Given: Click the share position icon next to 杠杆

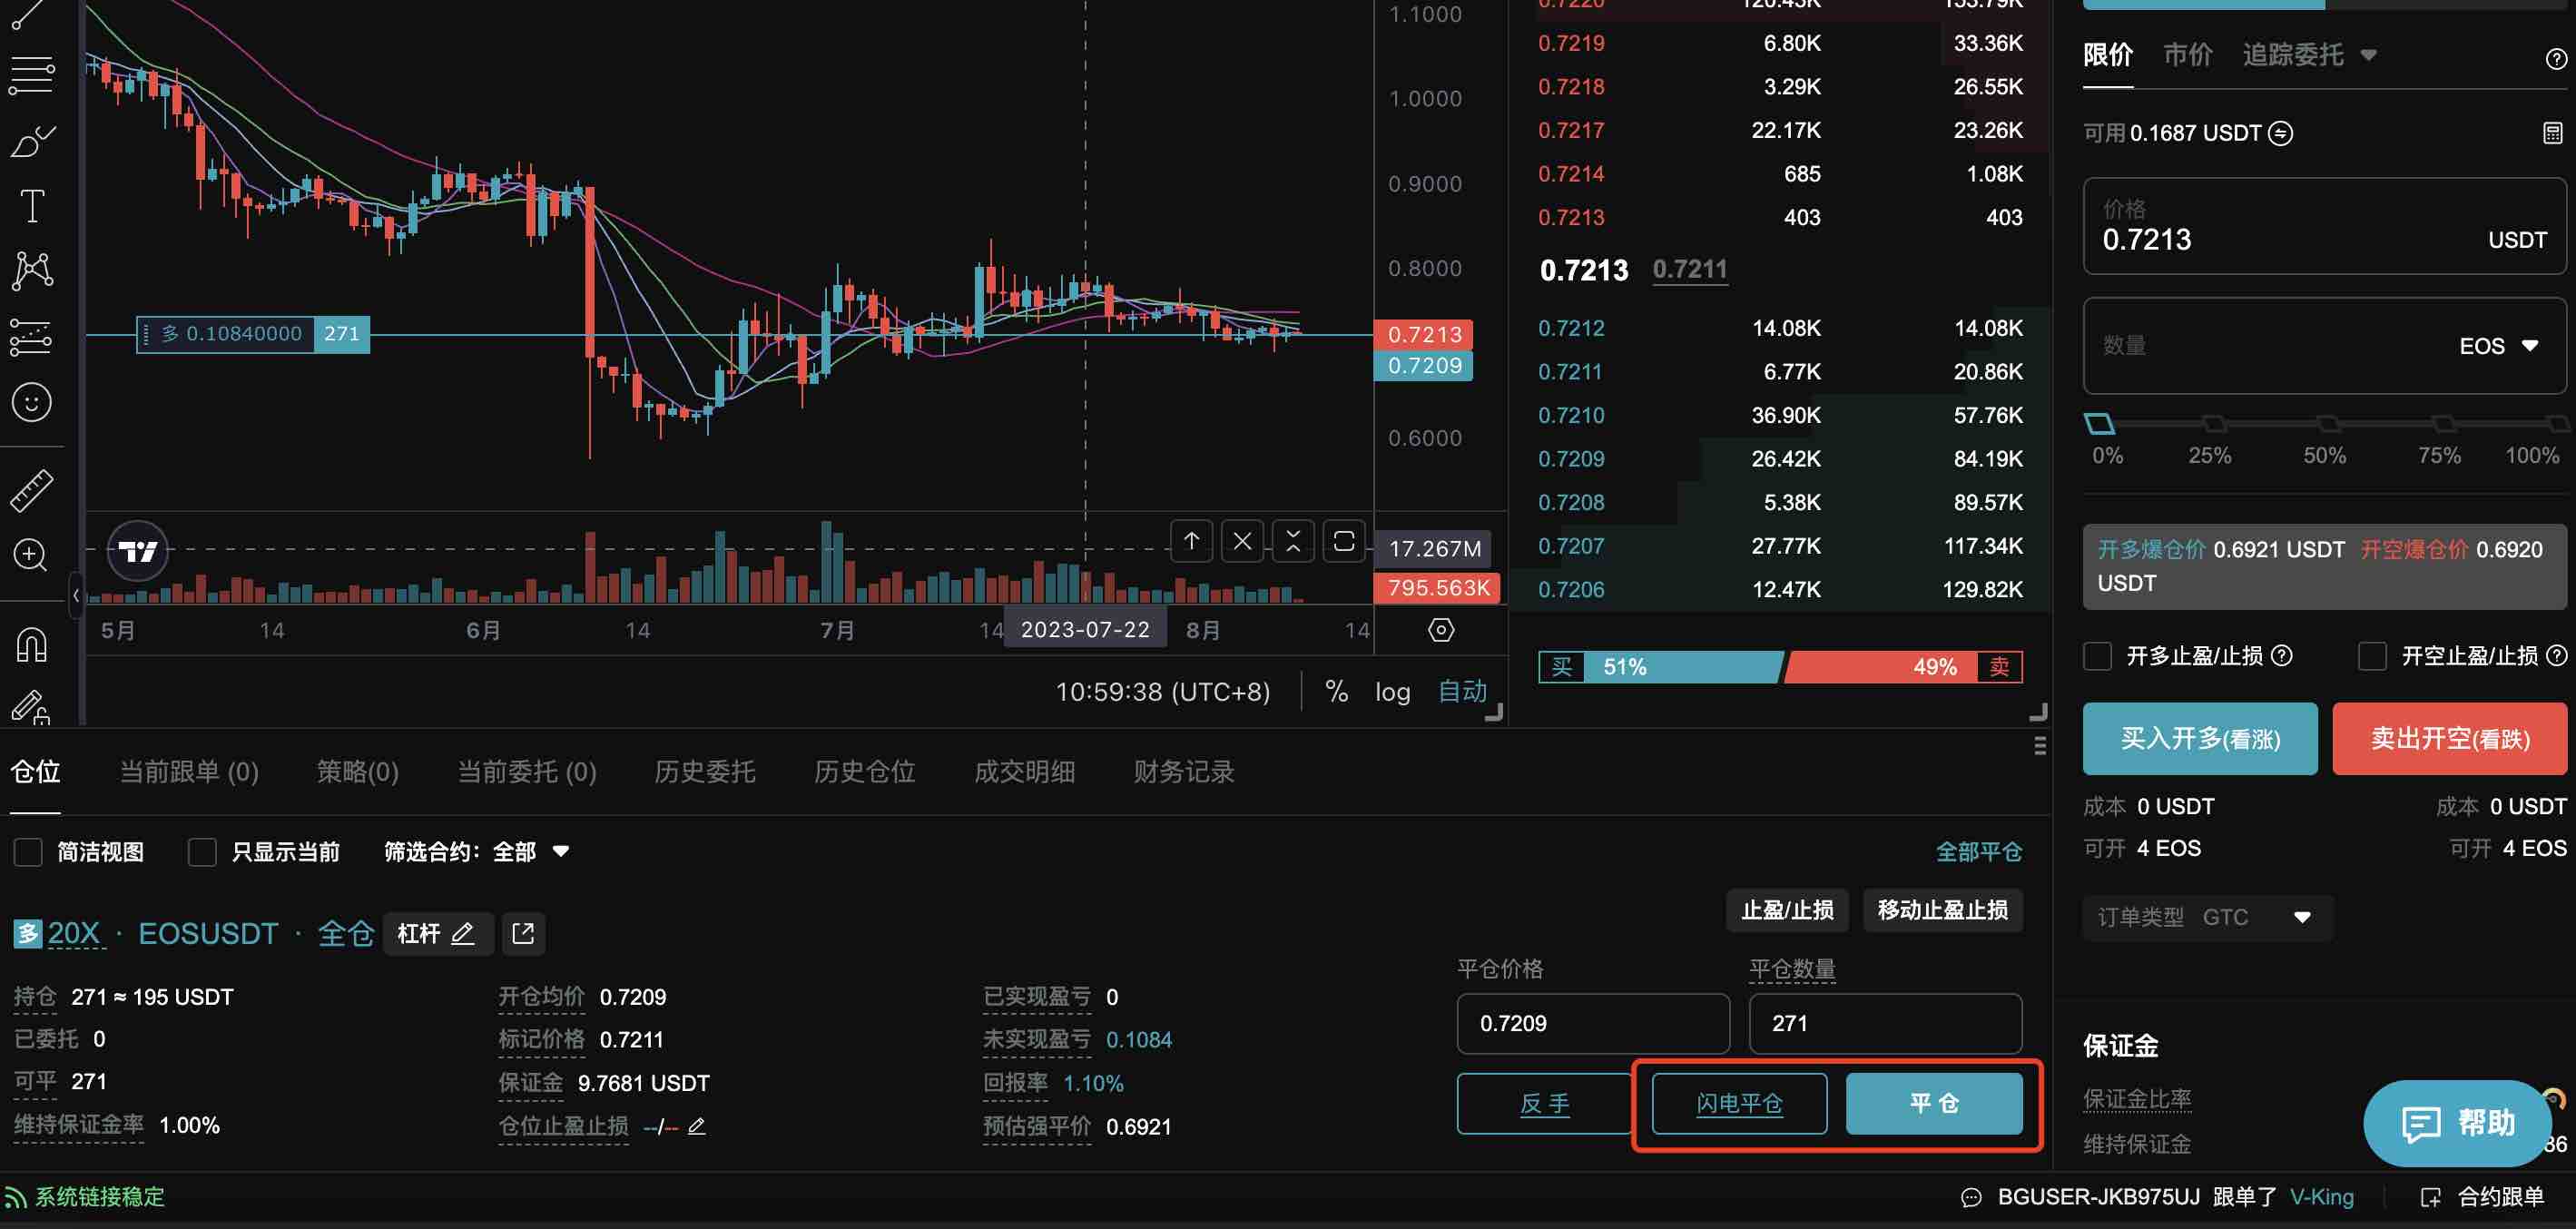Looking at the screenshot, I should (523, 934).
